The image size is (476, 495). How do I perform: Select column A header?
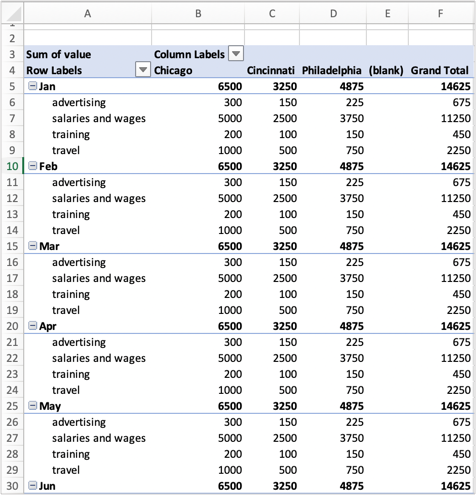click(87, 13)
